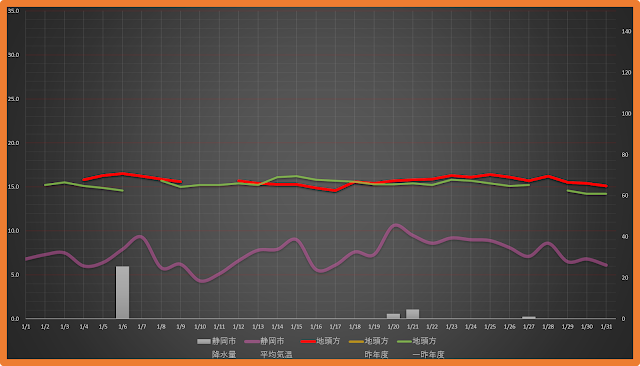Click the 80 right axis value
This screenshot has height=366, width=640.
click(x=625, y=155)
